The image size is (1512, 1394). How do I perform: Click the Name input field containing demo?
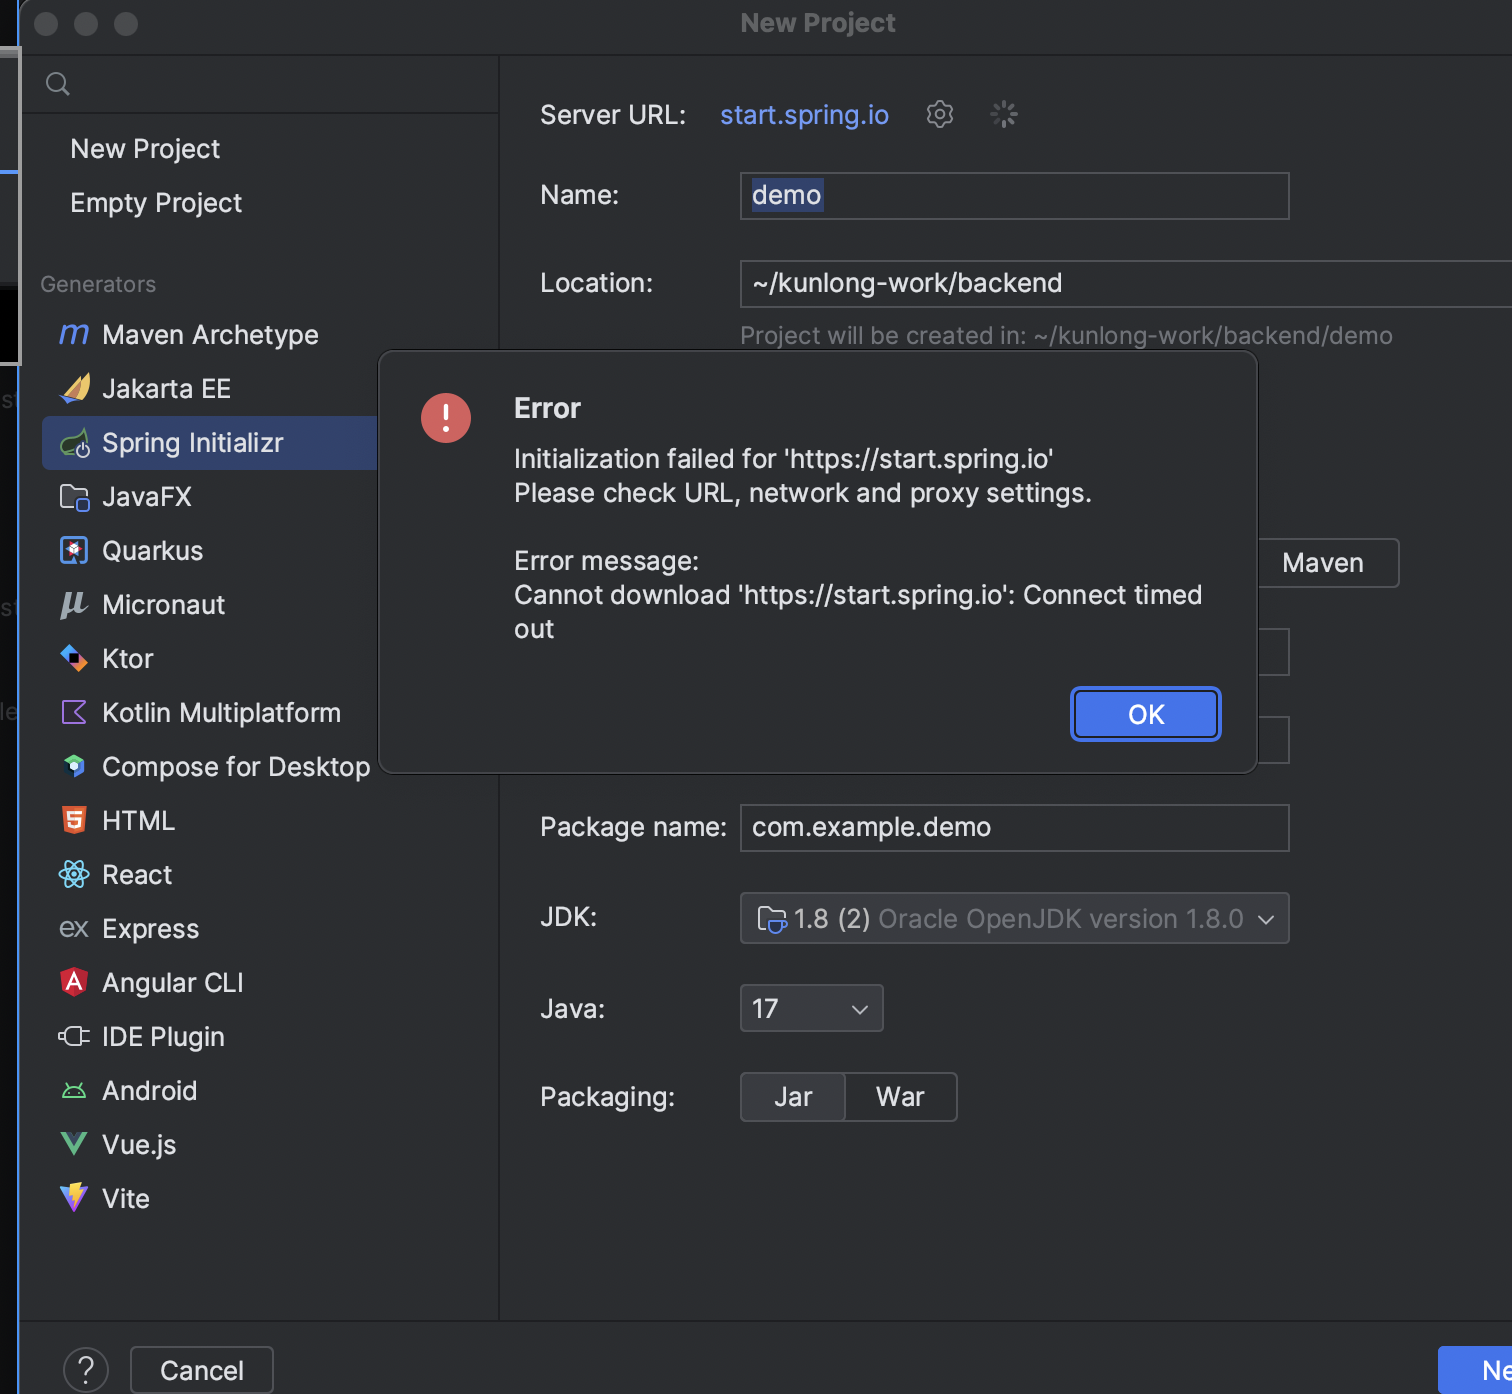1014,196
